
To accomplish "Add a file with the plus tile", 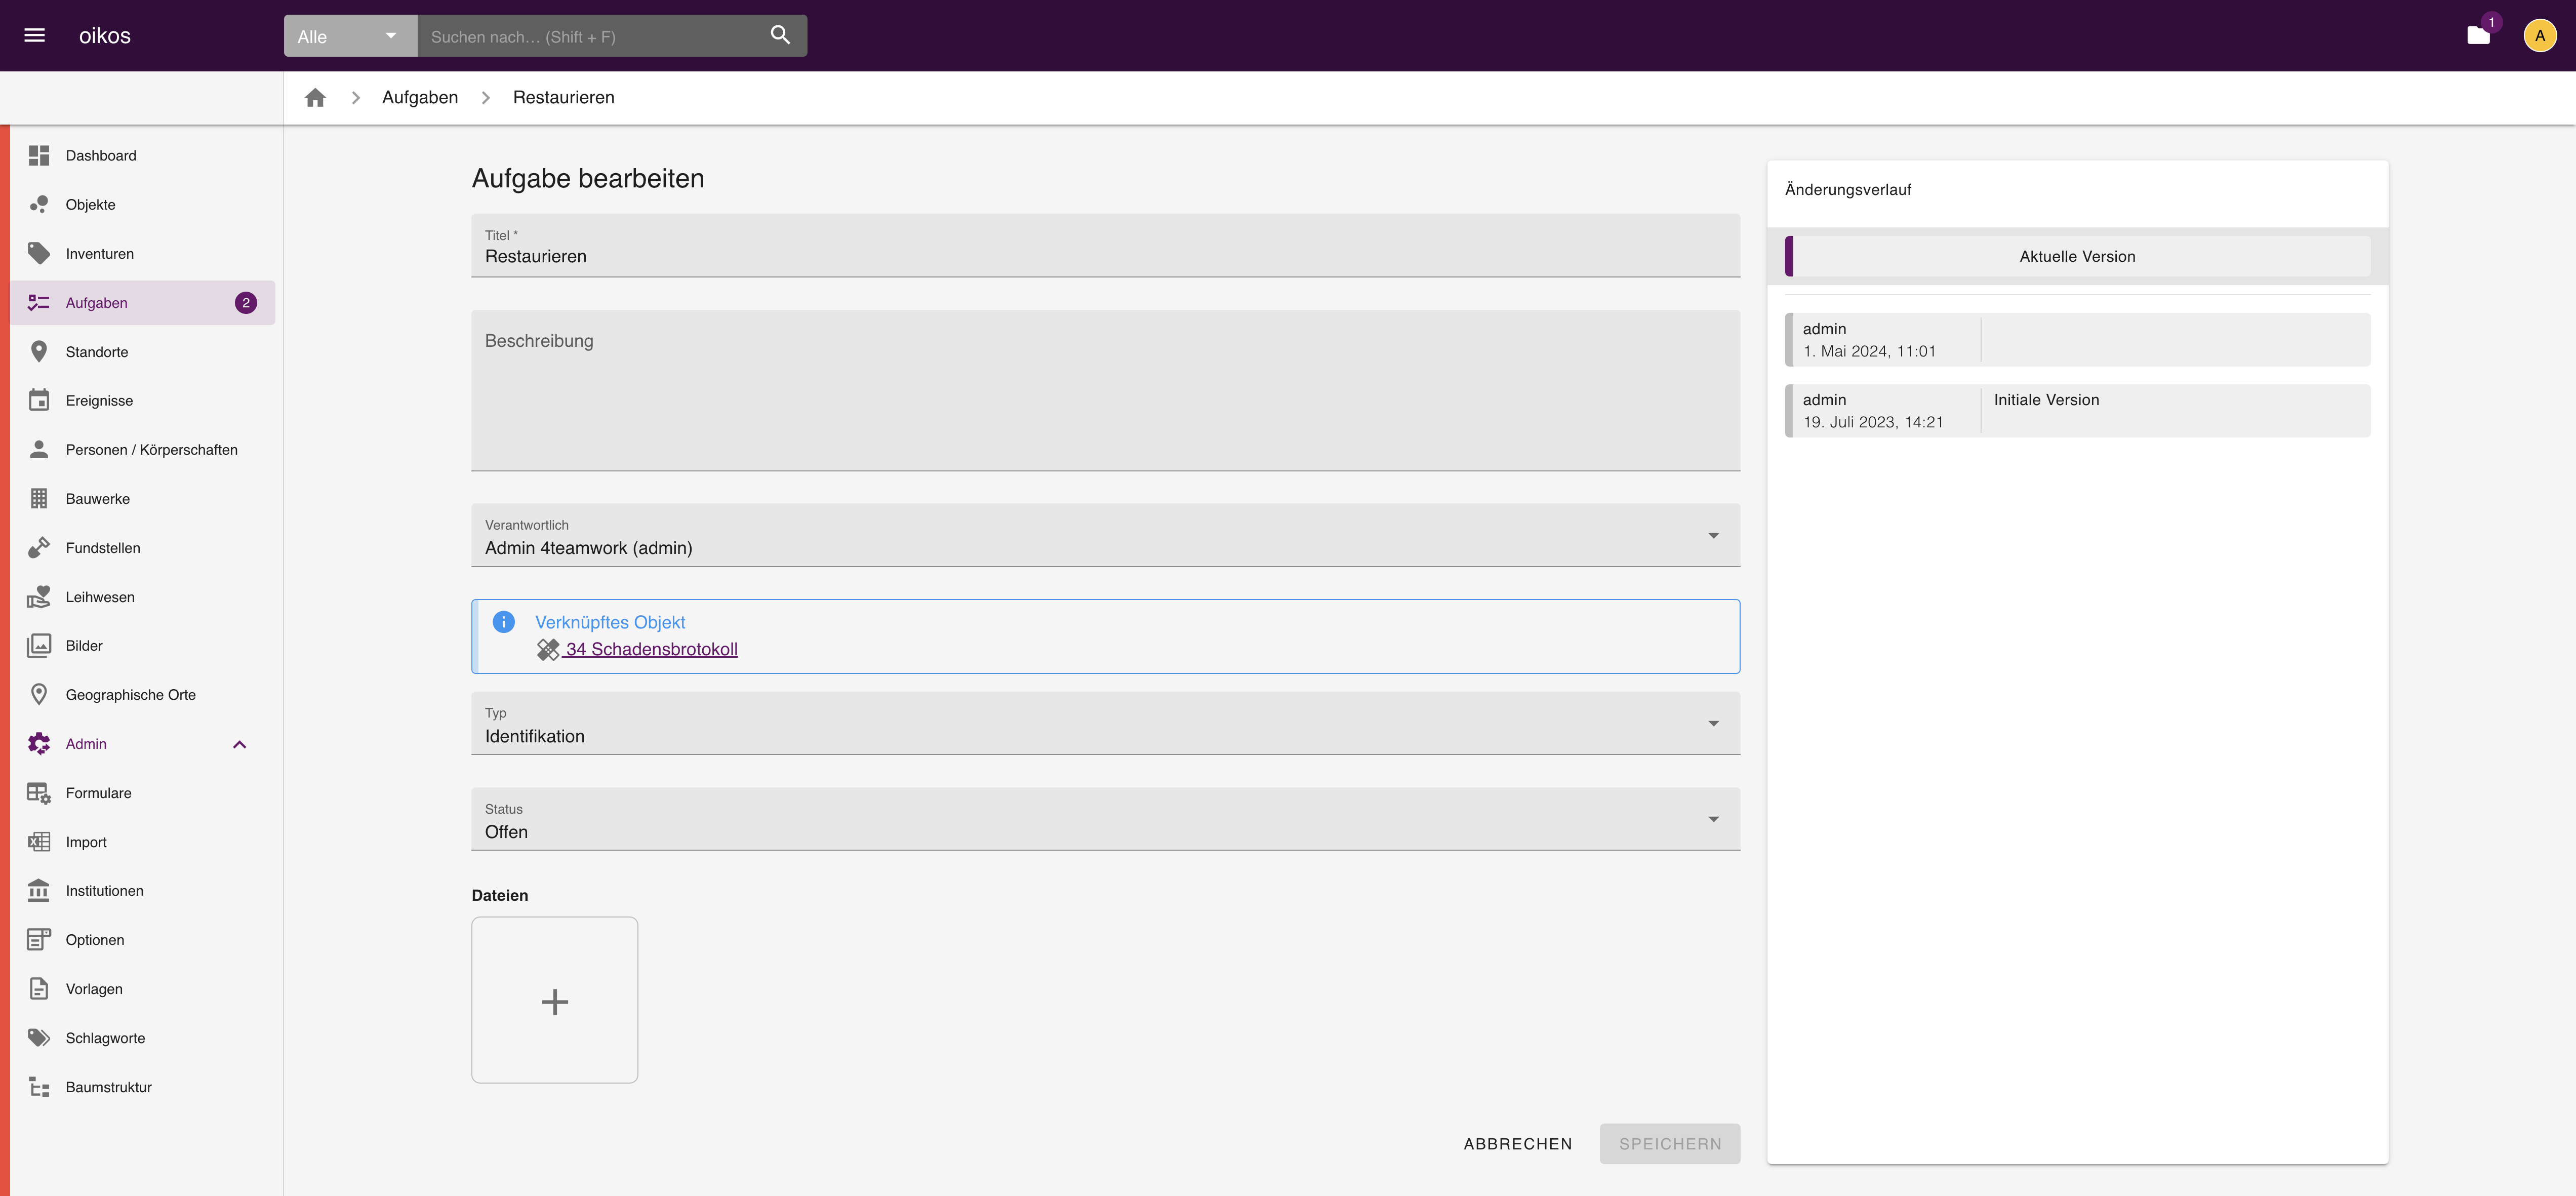I will (555, 1000).
